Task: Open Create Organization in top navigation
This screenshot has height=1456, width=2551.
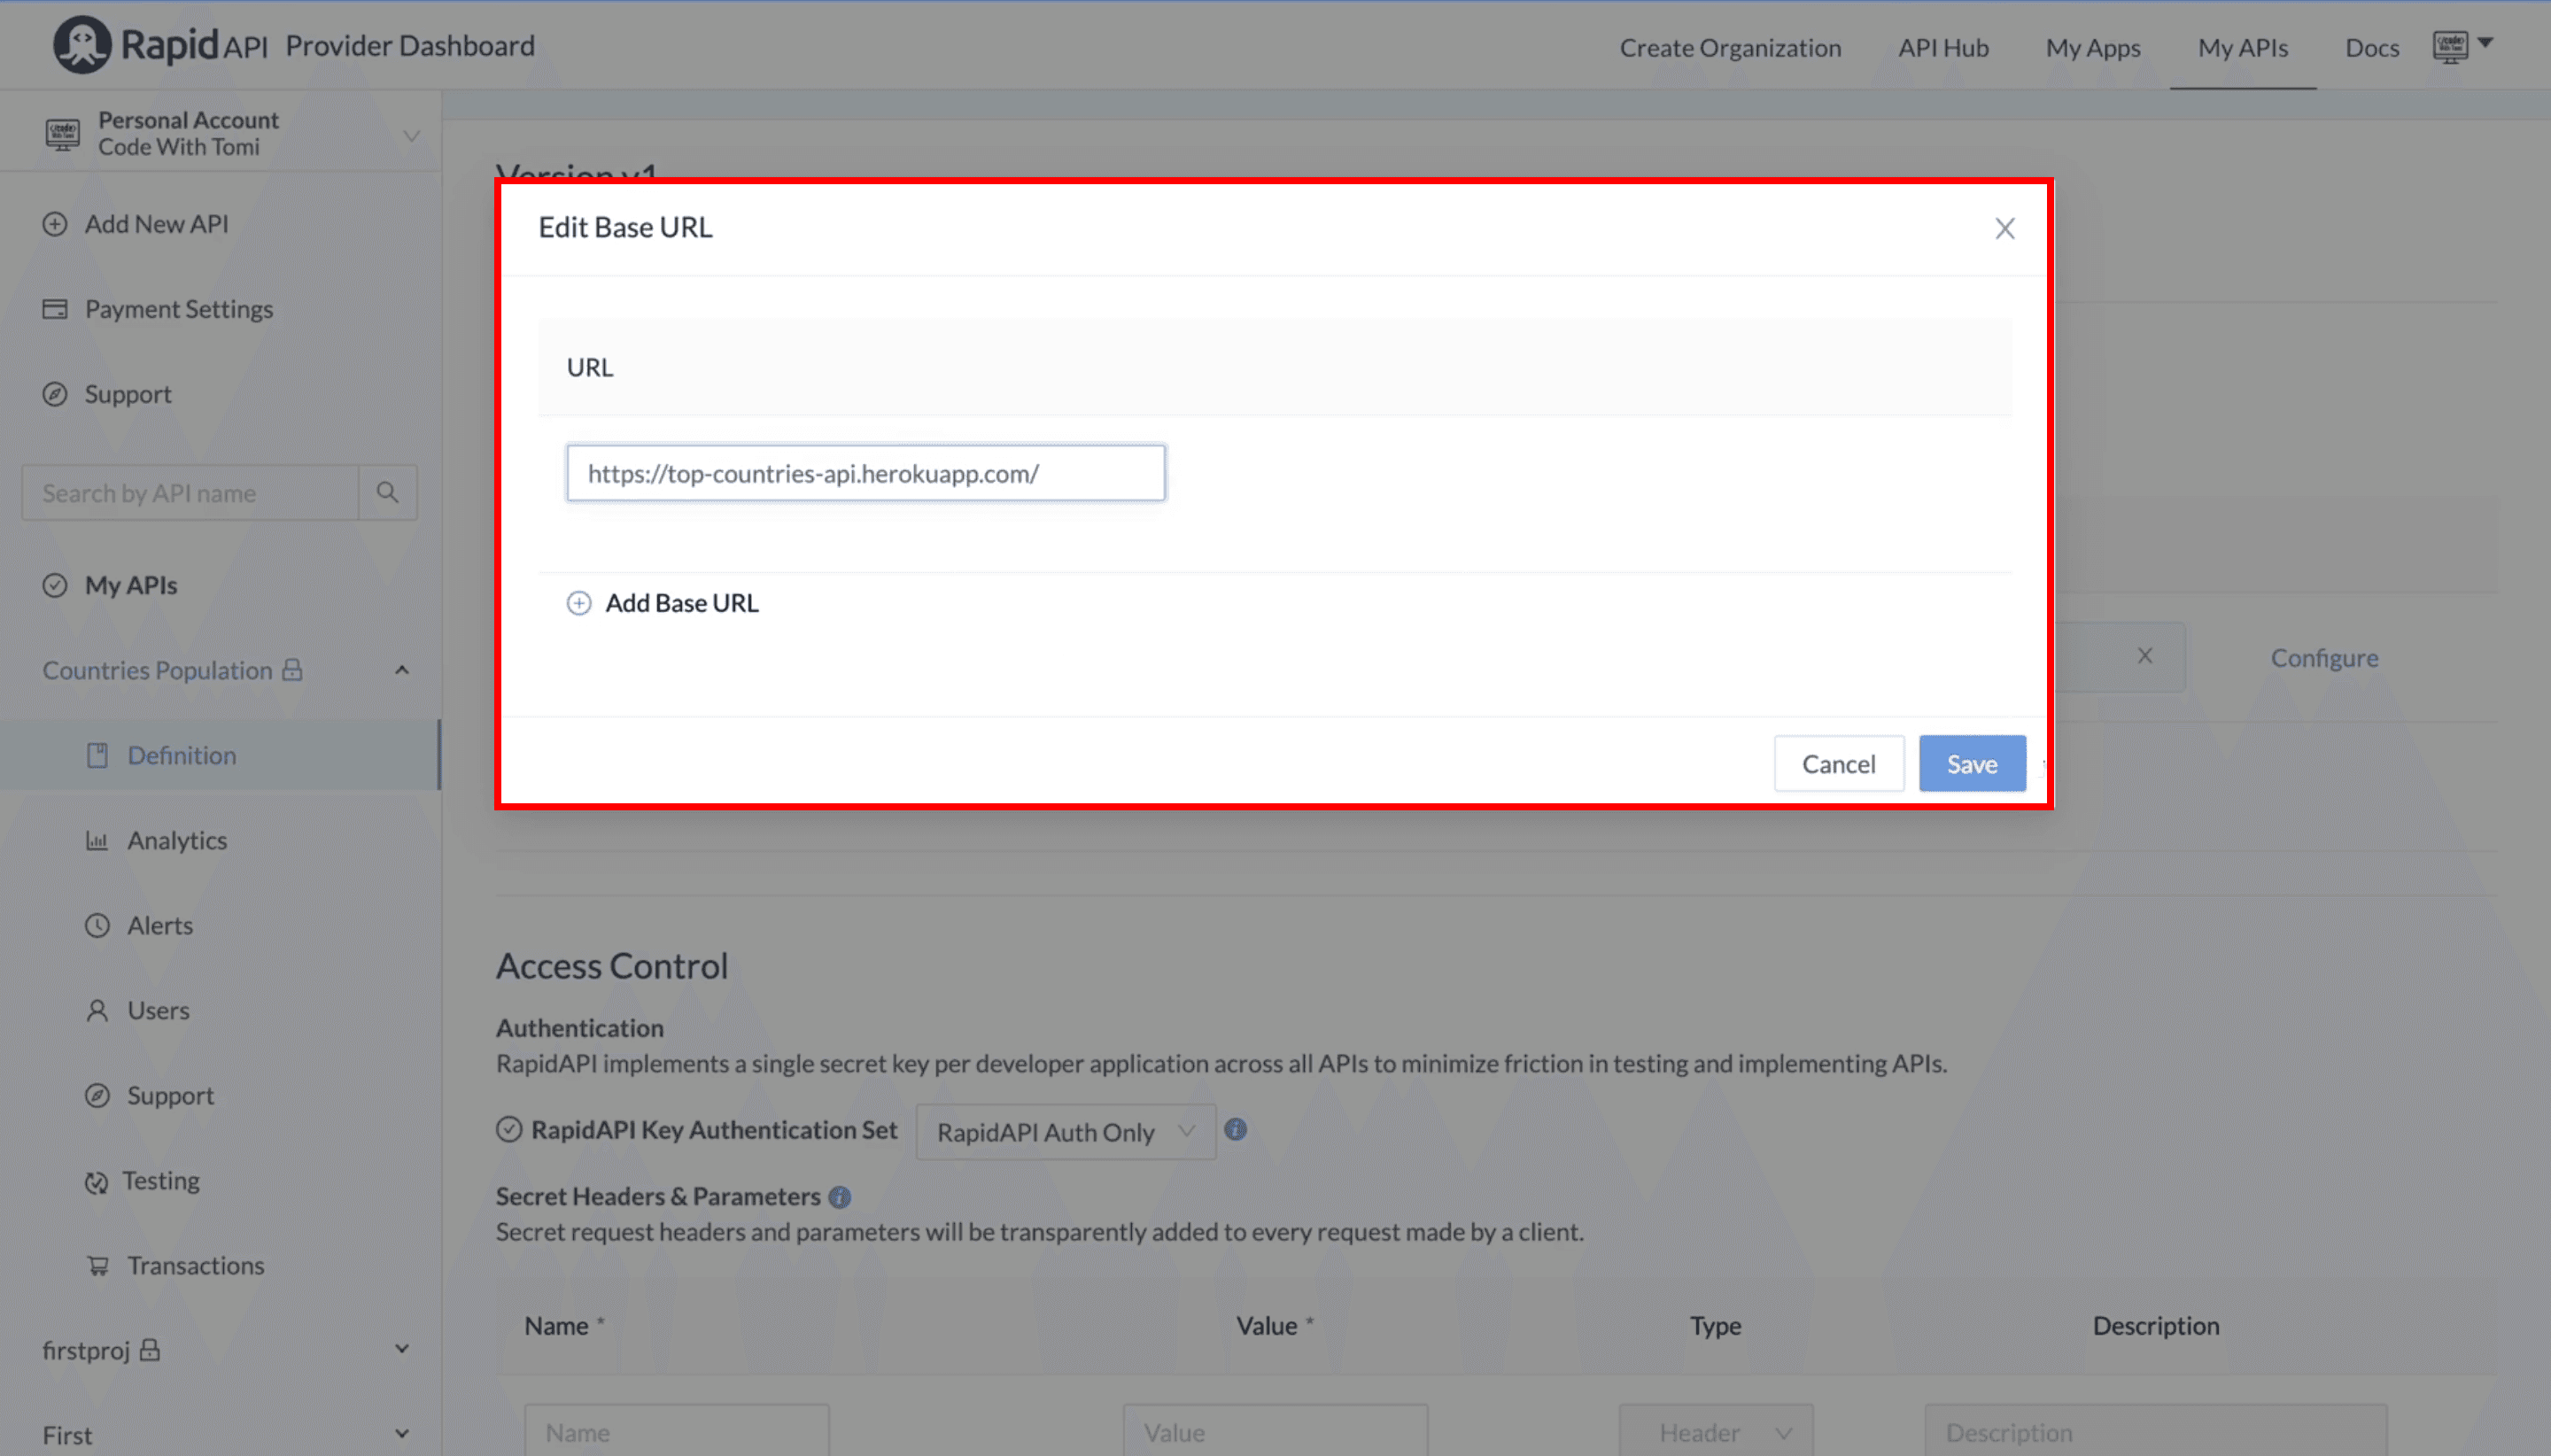Action: 1730,47
